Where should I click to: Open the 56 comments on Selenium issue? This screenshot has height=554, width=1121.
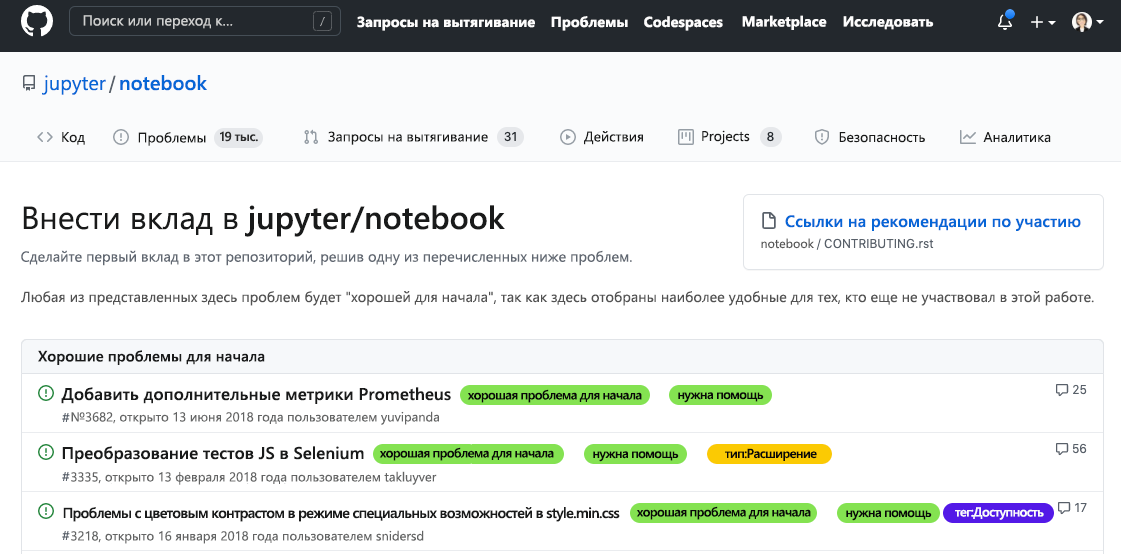[1071, 449]
